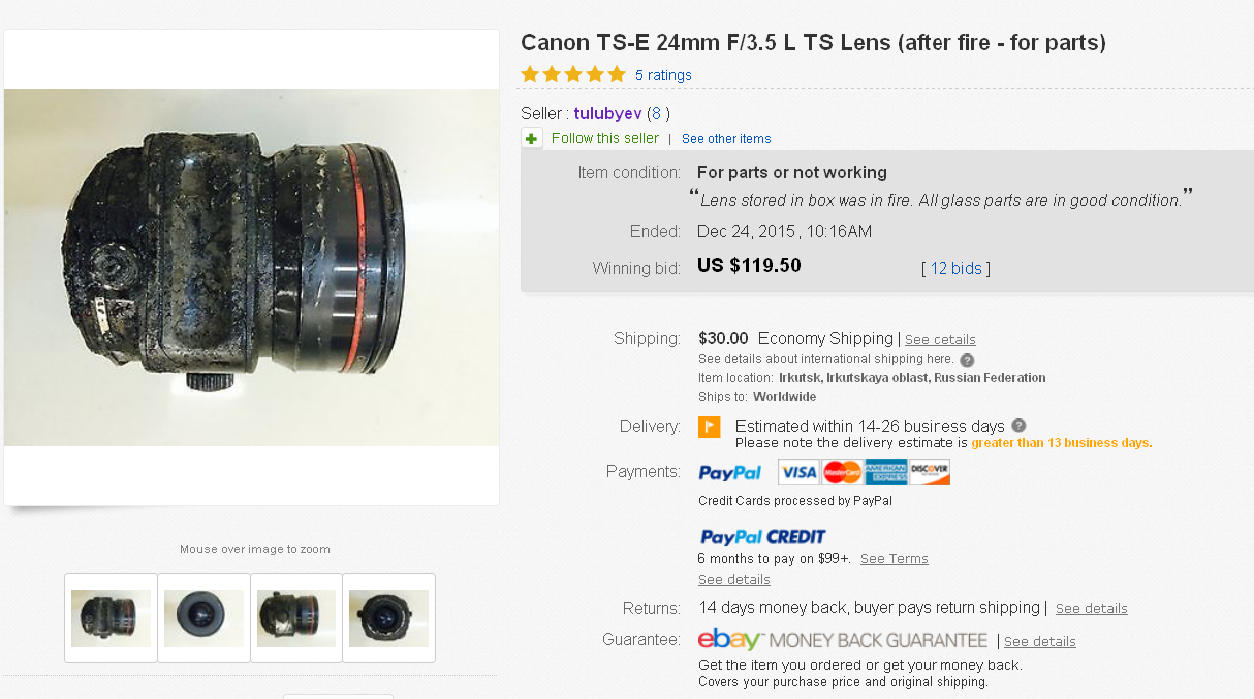This screenshot has width=1254, height=699.
Task: Click the orange fast delivery flag icon
Action: coord(709,427)
